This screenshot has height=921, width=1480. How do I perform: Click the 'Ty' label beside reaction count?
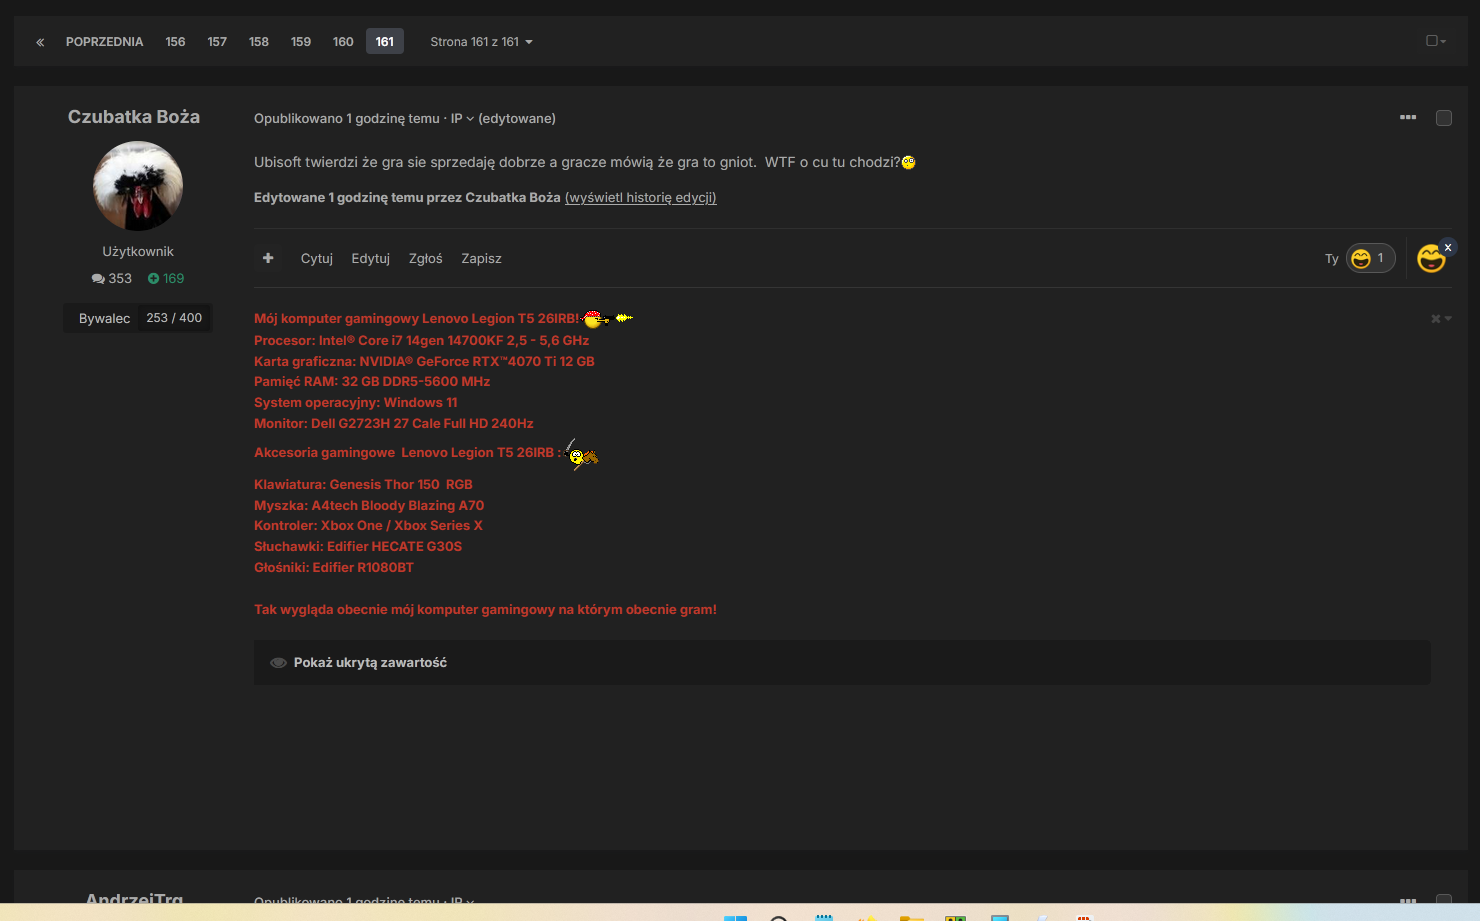click(1332, 259)
